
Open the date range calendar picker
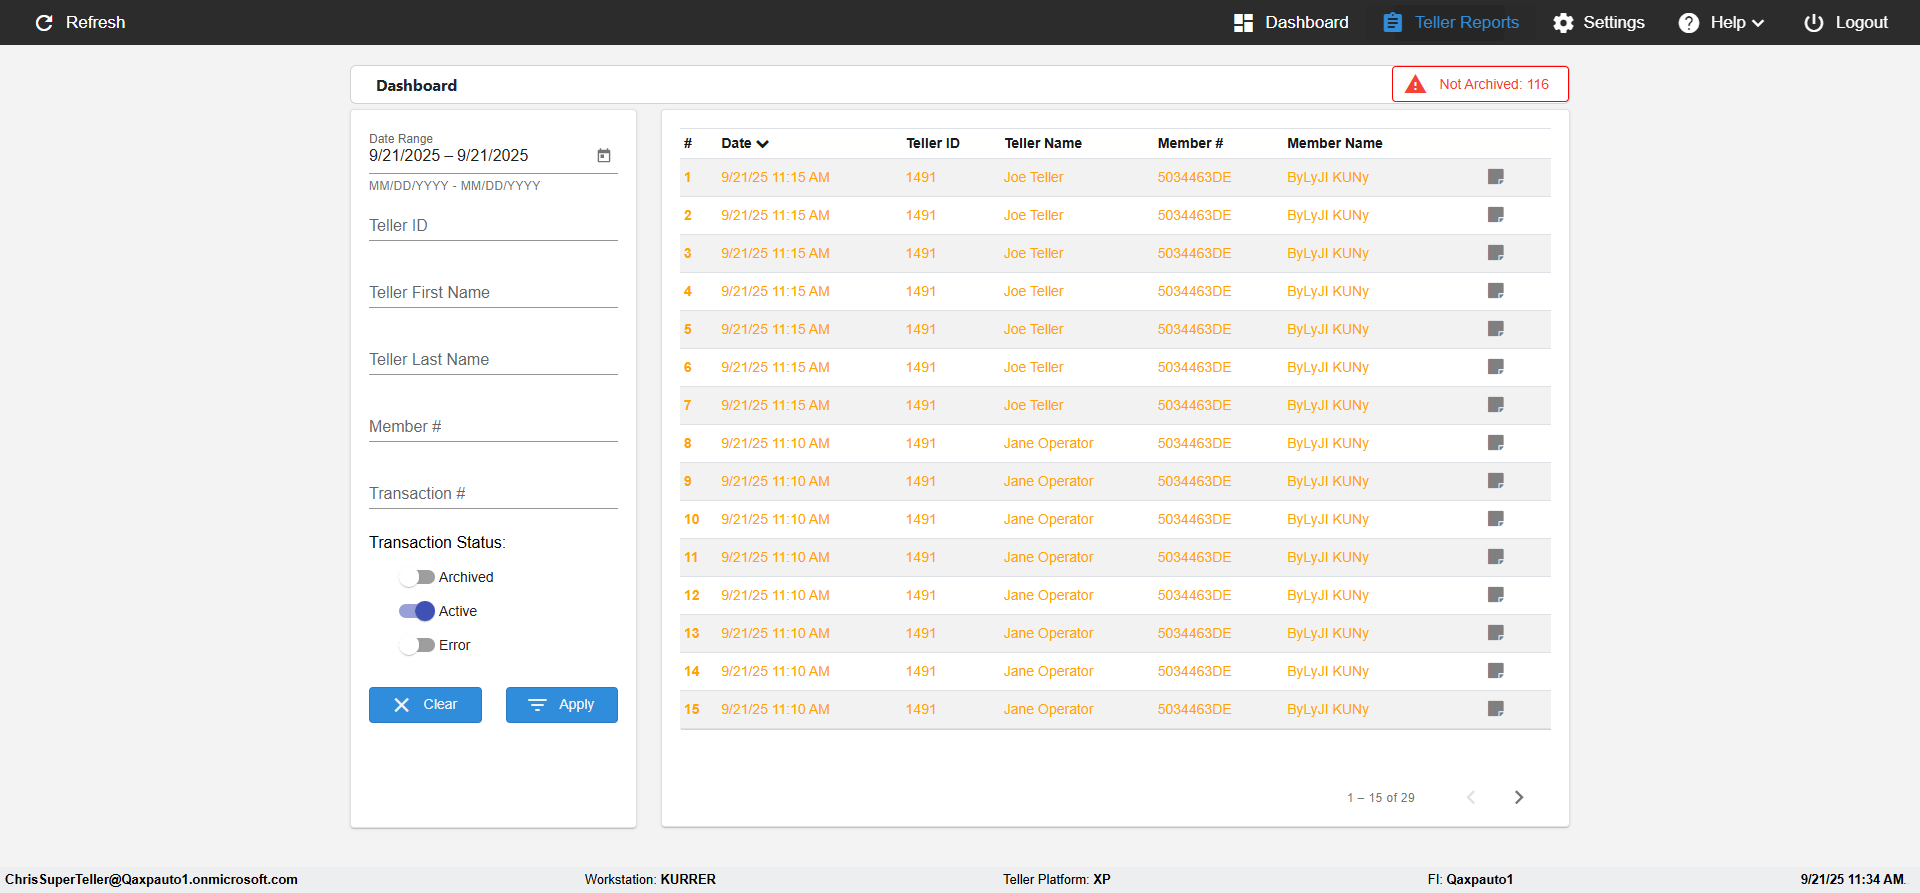pyautogui.click(x=604, y=155)
